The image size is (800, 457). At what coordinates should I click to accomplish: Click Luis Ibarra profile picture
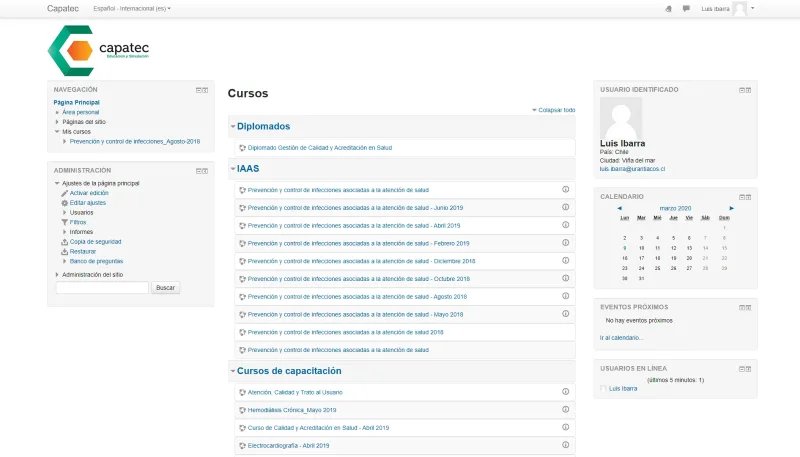(x=621, y=118)
